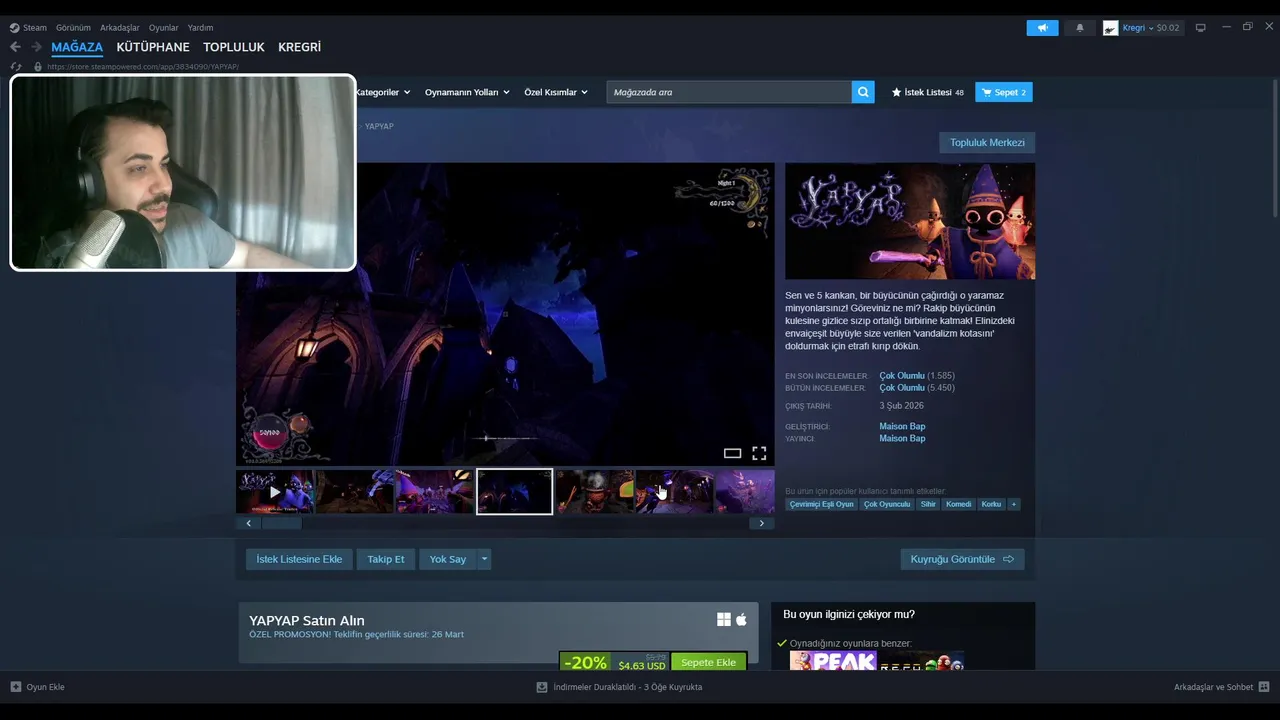This screenshot has height=720, width=1280.
Task: Play the trailer video thumbnail
Action: click(275, 491)
